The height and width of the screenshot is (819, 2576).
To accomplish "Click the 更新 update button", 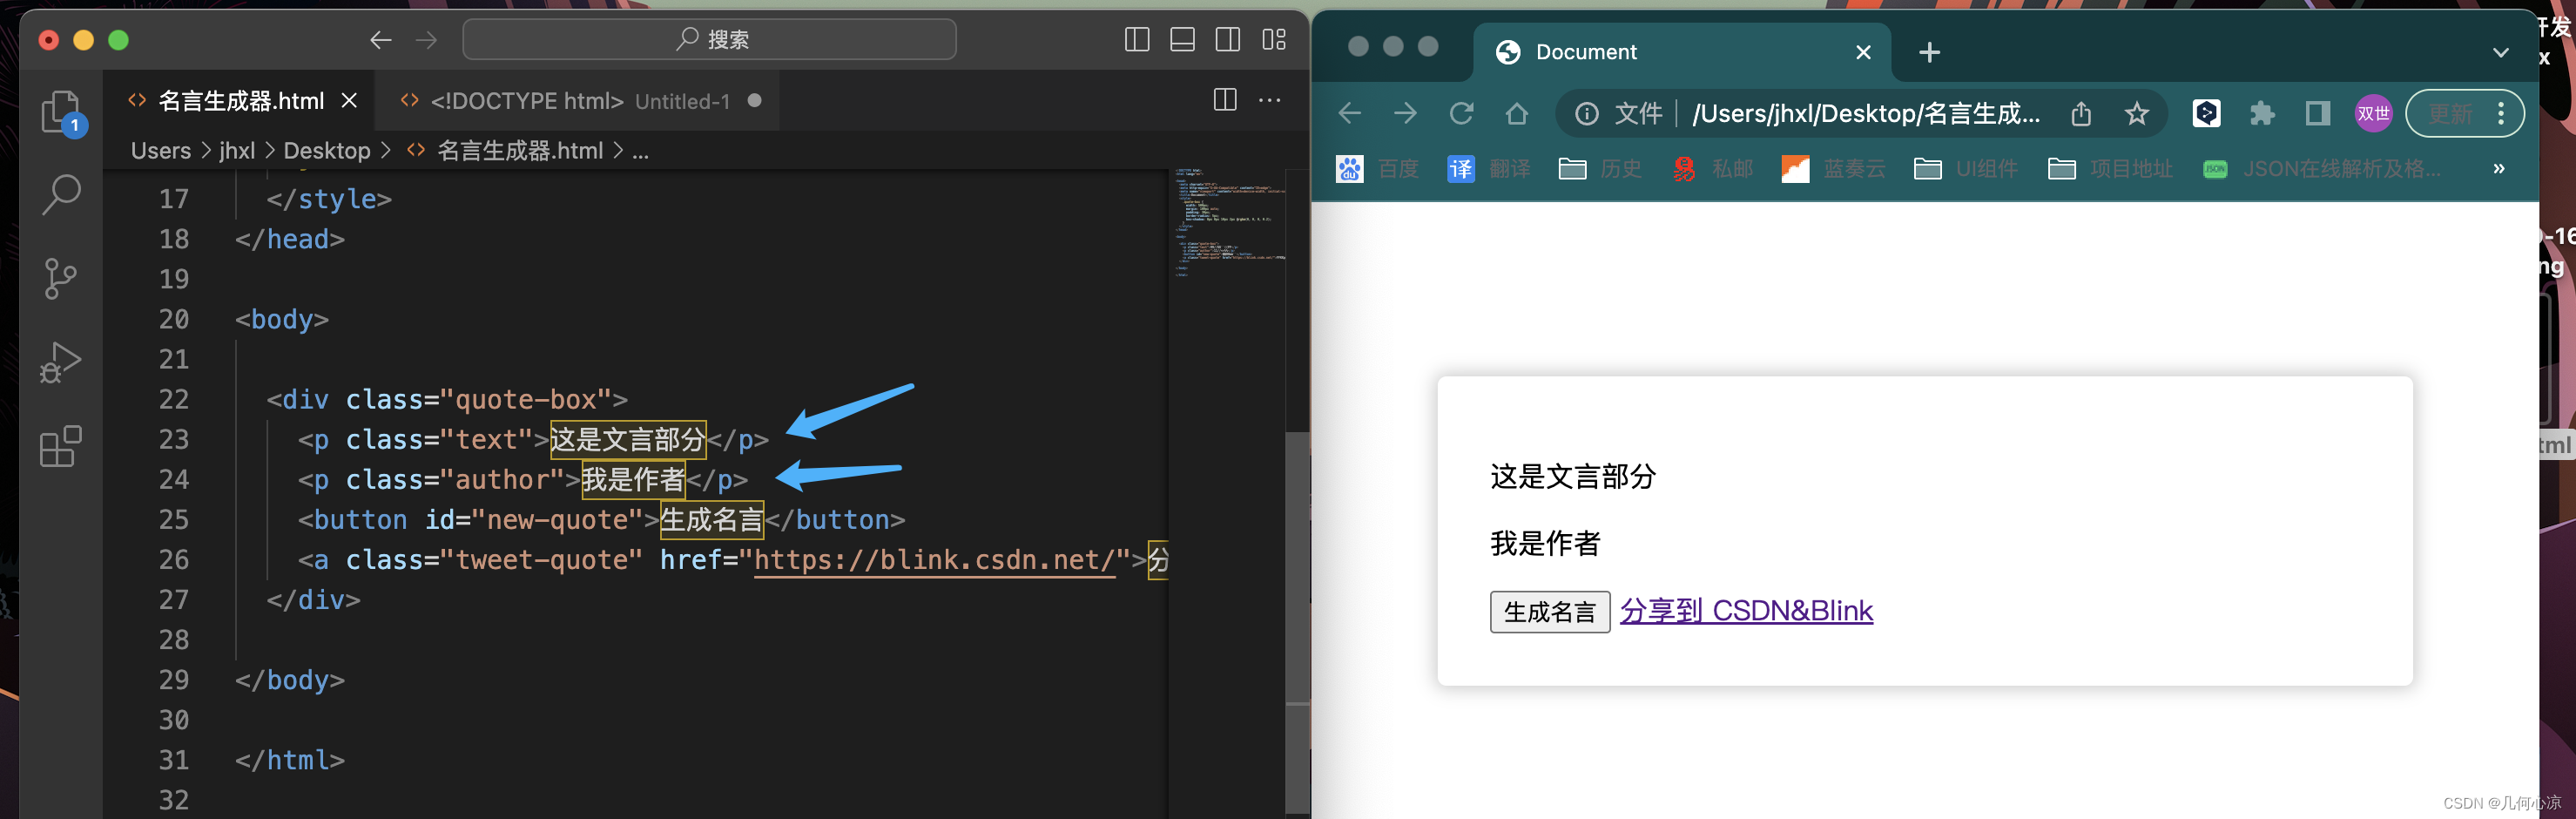I will [x=2450, y=114].
